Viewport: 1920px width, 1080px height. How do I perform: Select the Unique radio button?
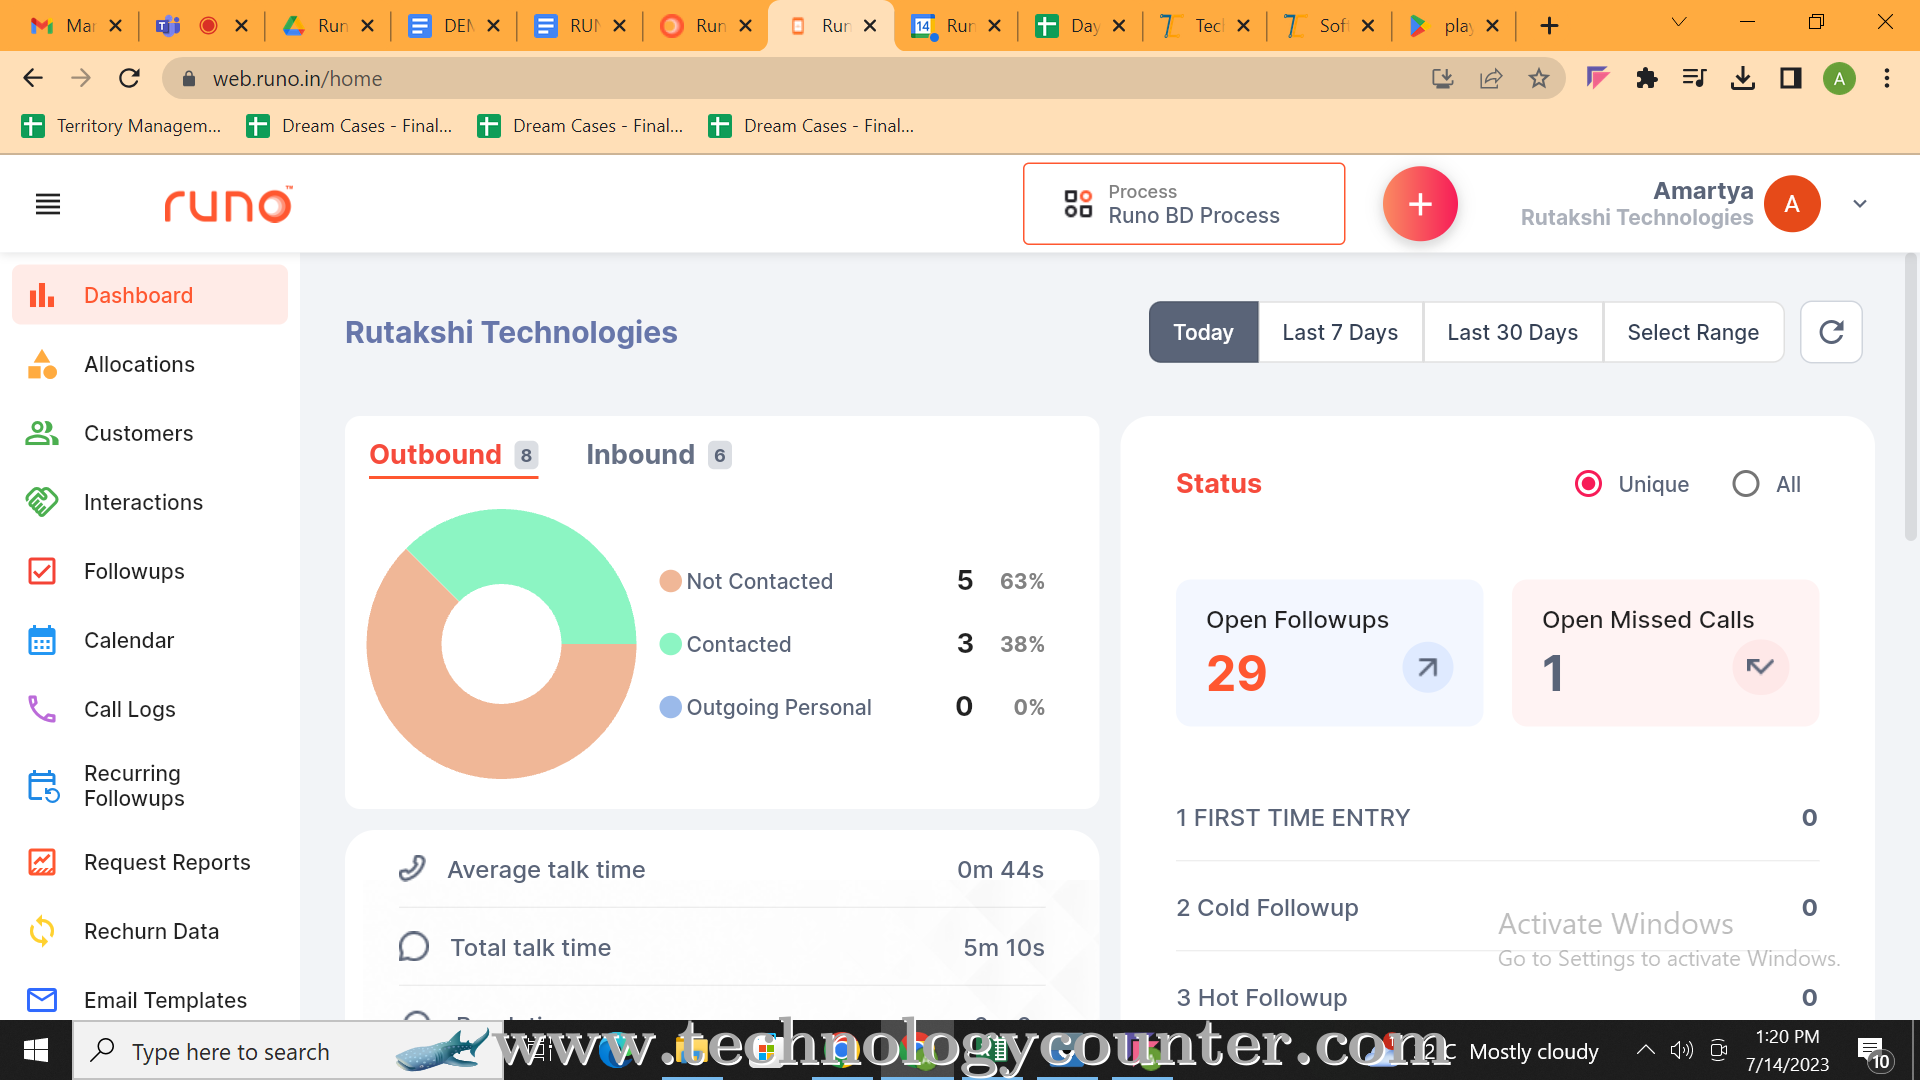(x=1588, y=484)
